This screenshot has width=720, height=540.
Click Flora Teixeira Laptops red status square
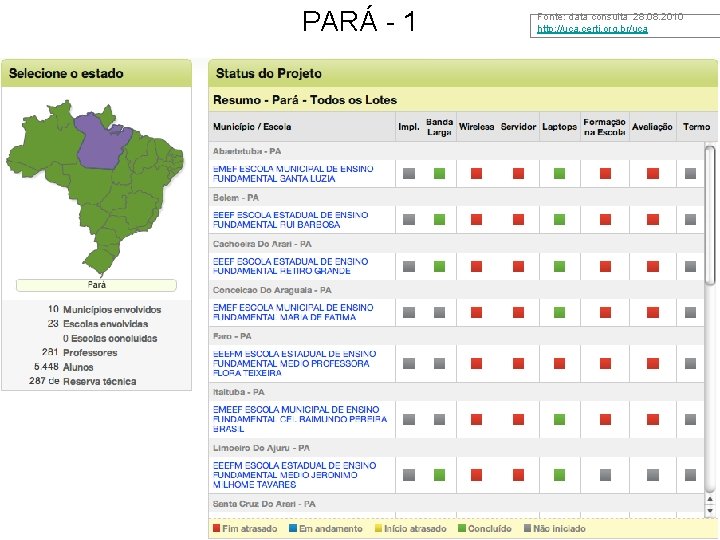[x=559, y=364]
